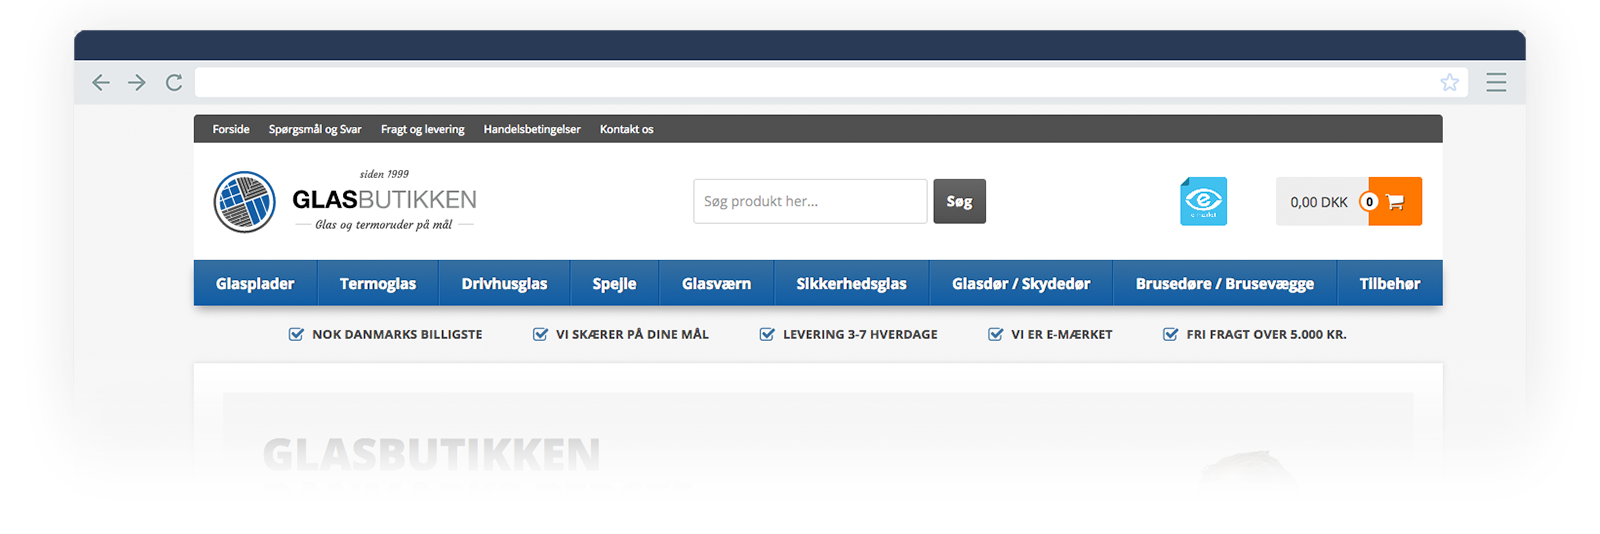The image size is (1600, 534).
Task: Click the browser back arrow
Action: pyautogui.click(x=101, y=82)
